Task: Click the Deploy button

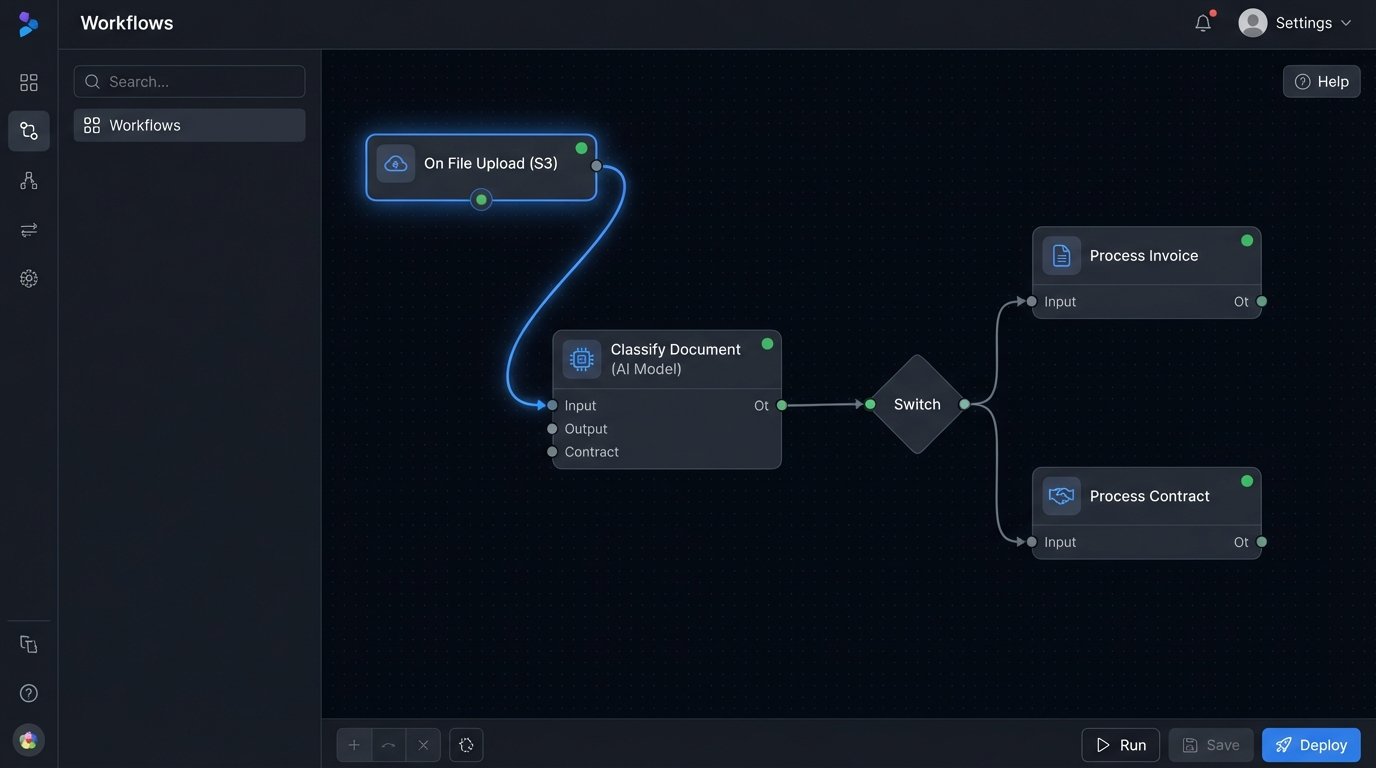Action: pyautogui.click(x=1311, y=745)
